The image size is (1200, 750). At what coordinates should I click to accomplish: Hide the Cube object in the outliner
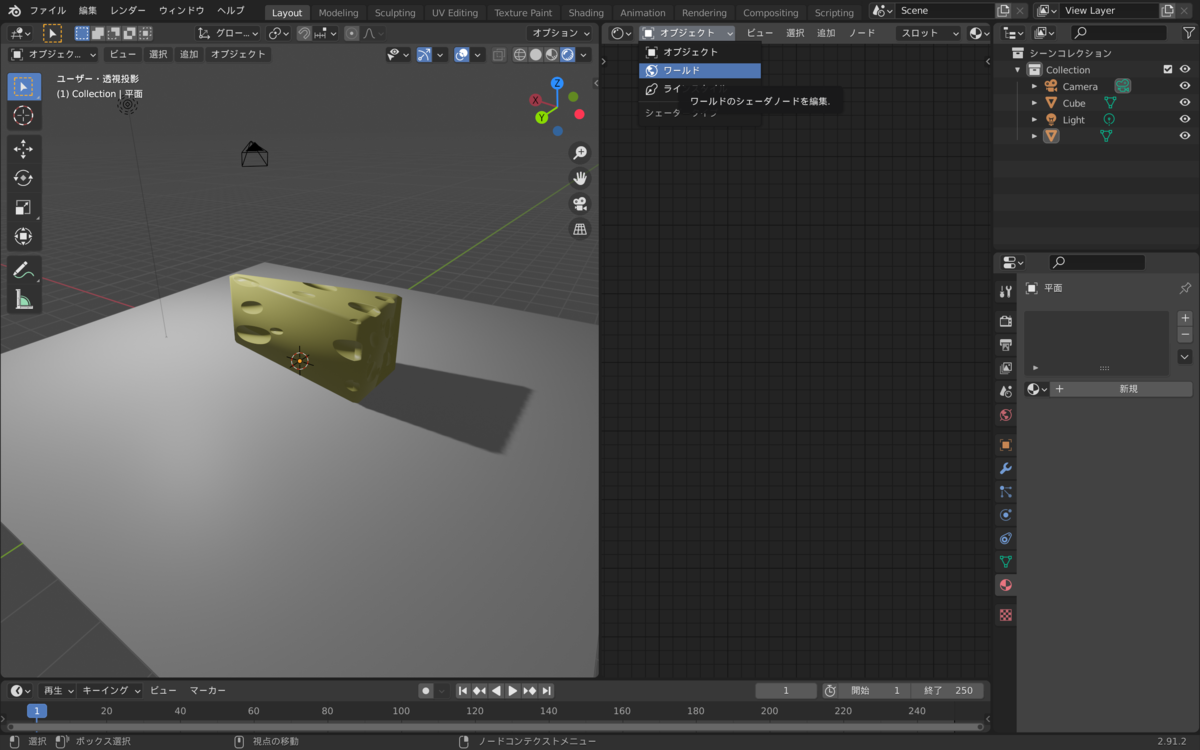click(1185, 103)
